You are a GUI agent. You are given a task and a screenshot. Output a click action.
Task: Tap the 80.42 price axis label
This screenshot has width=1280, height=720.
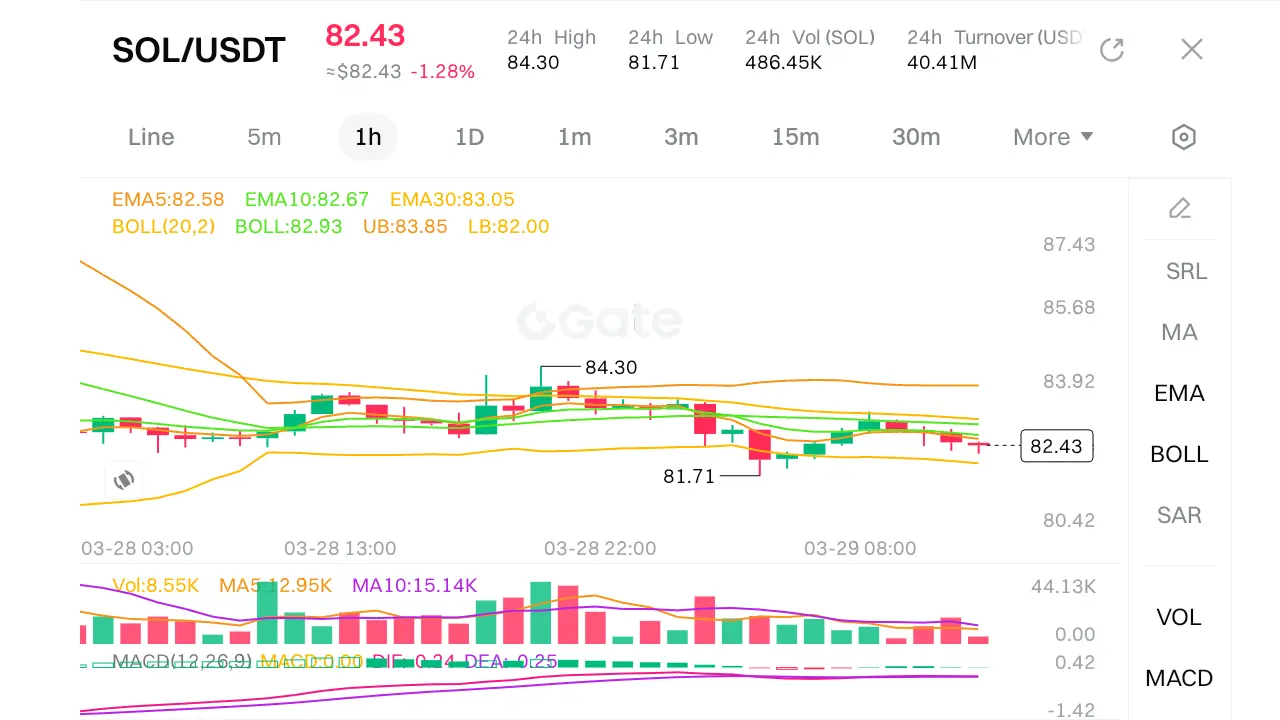1069,520
